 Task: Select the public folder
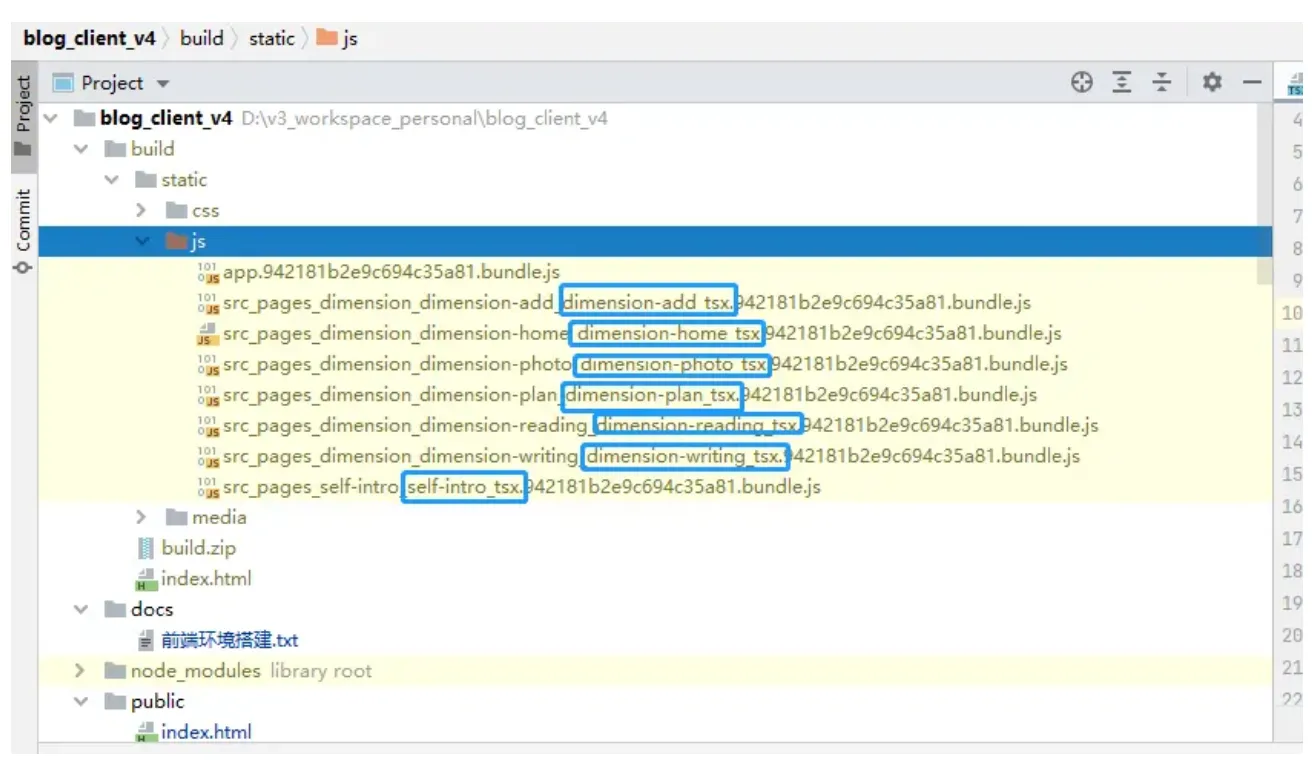coord(157,701)
